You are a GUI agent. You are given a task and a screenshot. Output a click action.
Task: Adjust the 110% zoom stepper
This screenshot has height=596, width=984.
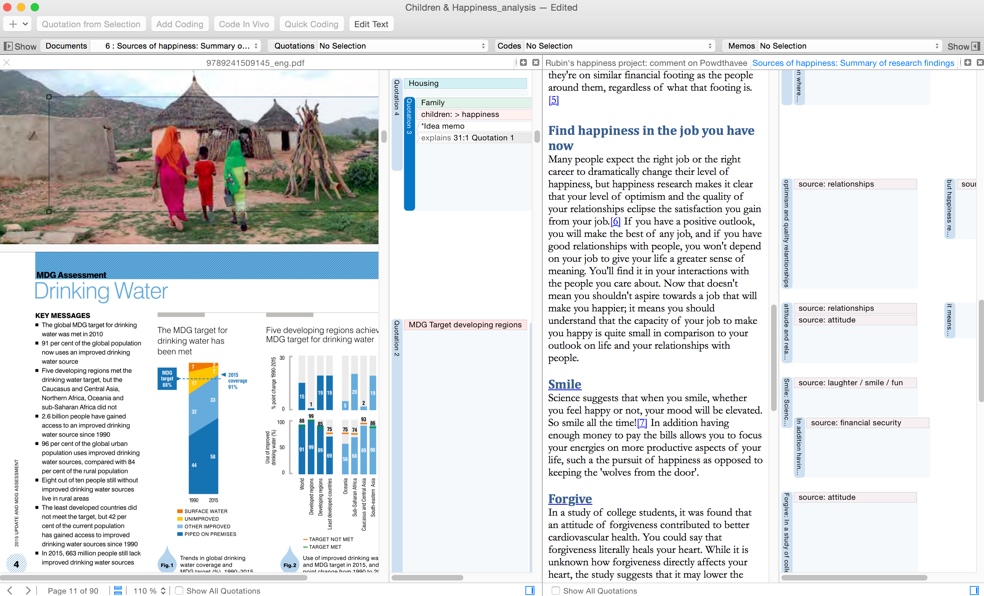coord(163,590)
